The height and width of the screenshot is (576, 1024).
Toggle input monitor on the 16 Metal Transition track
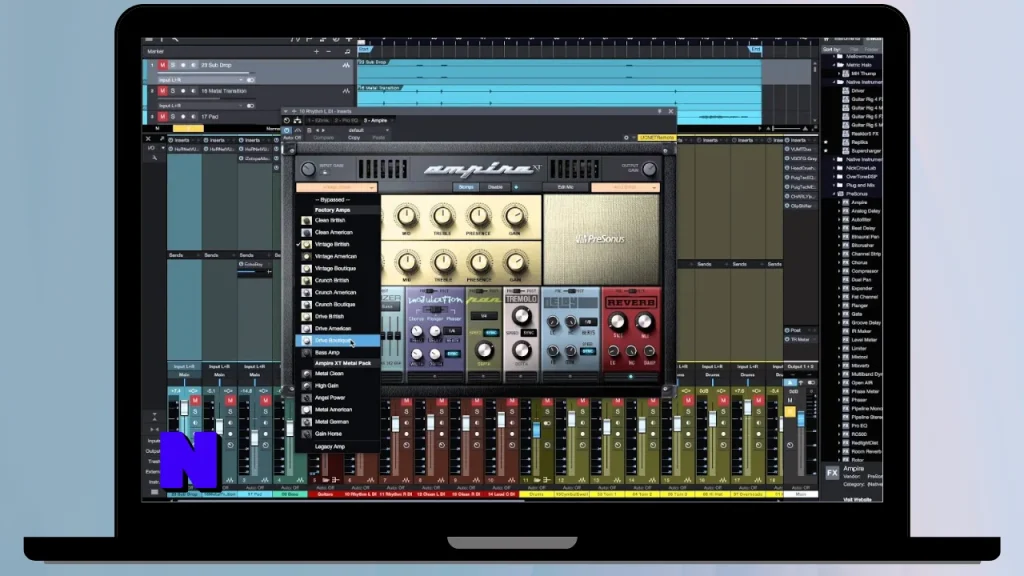pos(193,91)
